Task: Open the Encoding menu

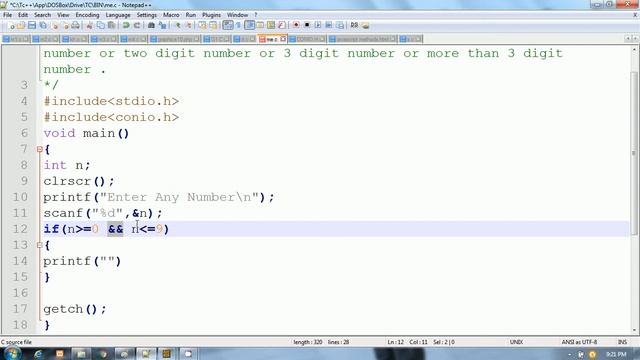Action: tap(87, 15)
